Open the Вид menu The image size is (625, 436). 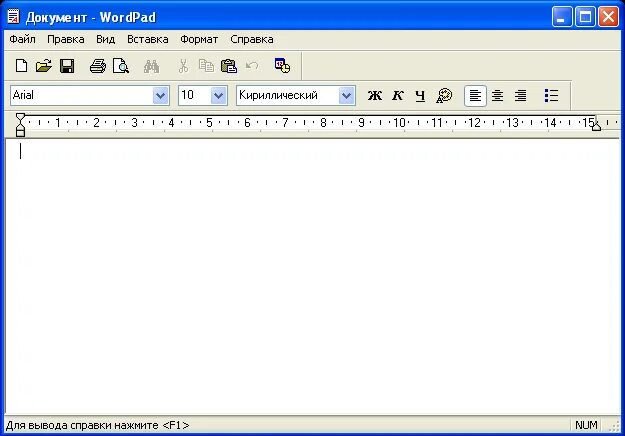[106, 39]
